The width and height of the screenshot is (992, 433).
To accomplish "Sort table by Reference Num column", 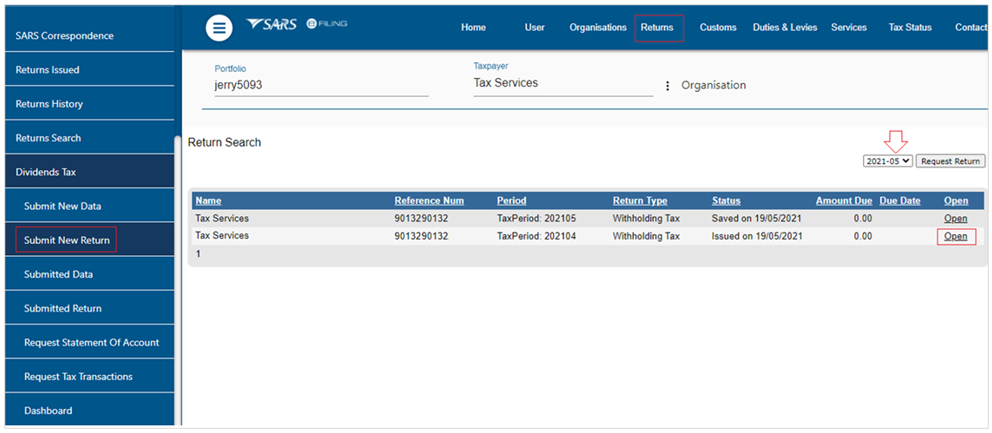I will pyautogui.click(x=429, y=201).
